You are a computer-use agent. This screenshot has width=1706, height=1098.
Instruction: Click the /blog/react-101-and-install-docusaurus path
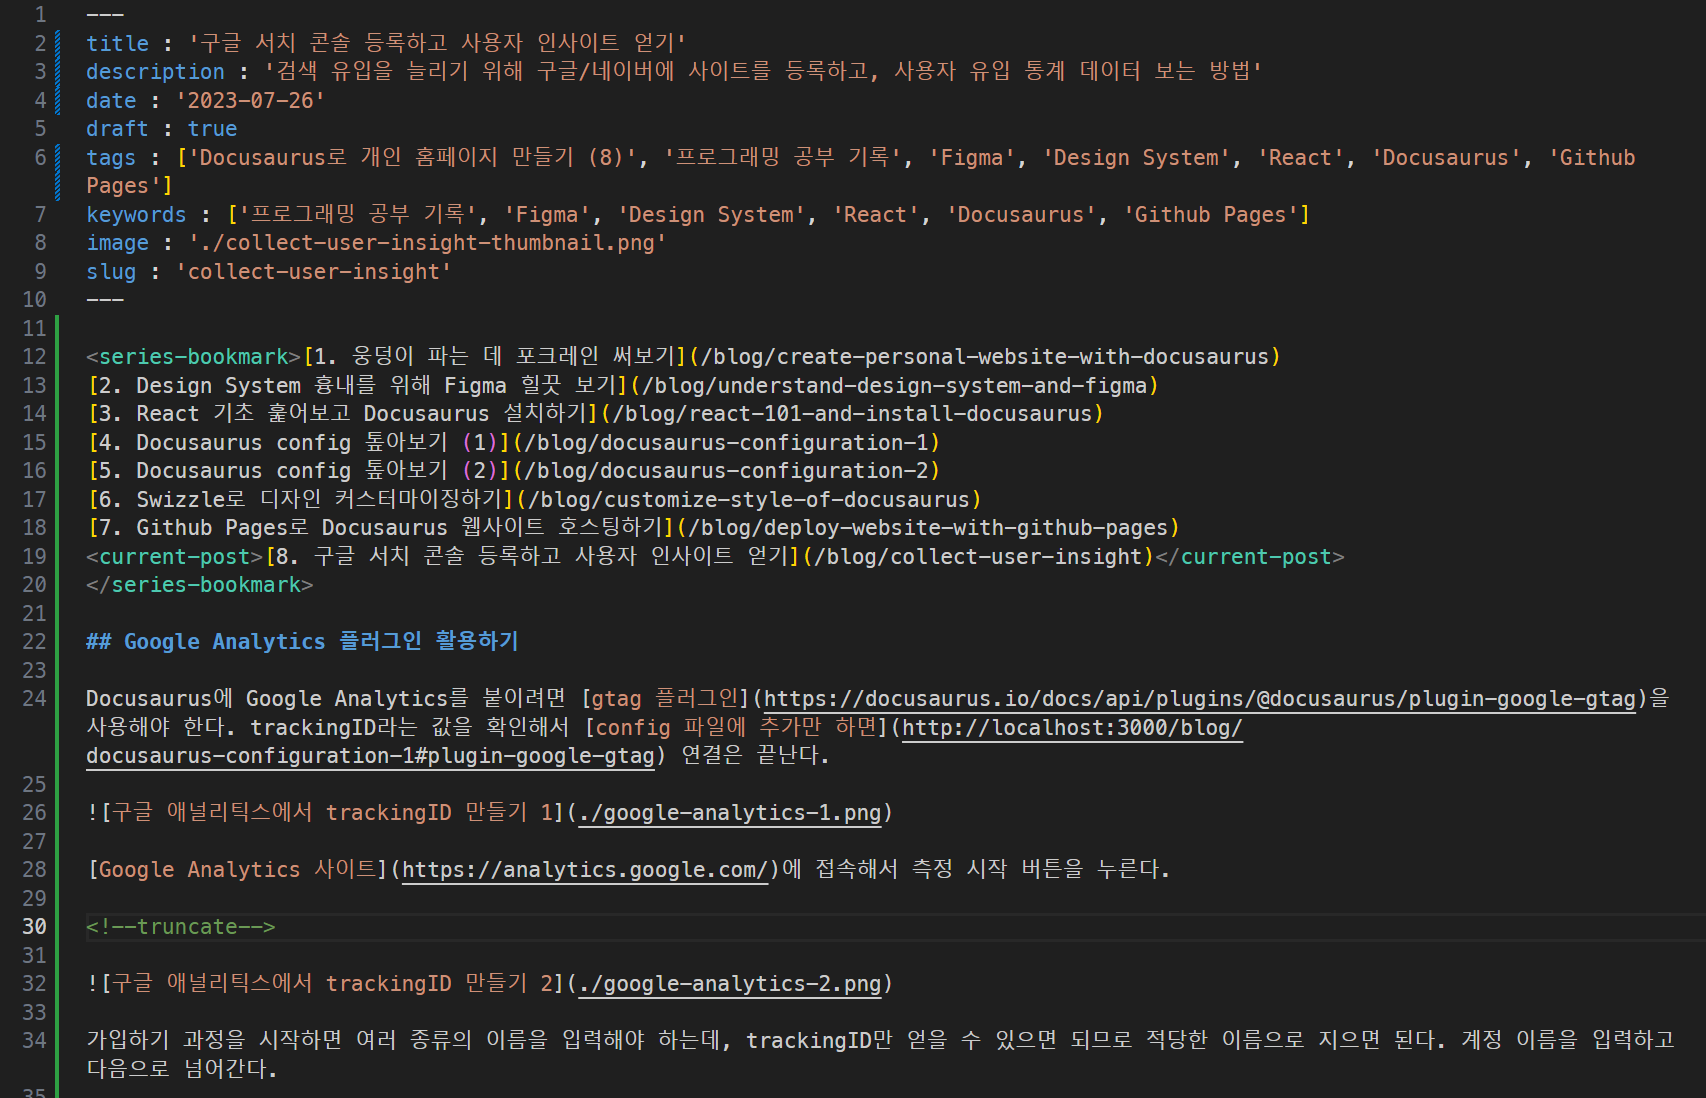[x=852, y=414]
